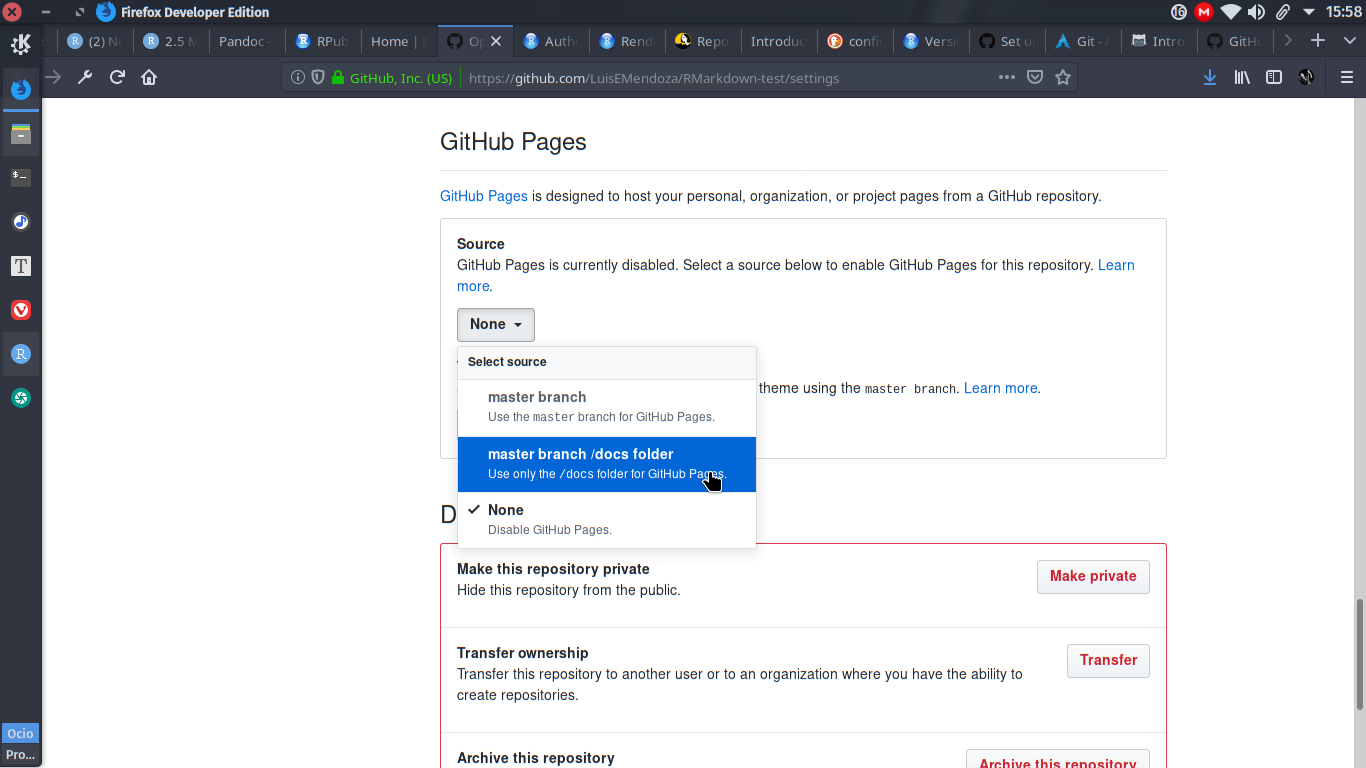Save page to Pocket
The width and height of the screenshot is (1366, 768).
click(x=1035, y=77)
